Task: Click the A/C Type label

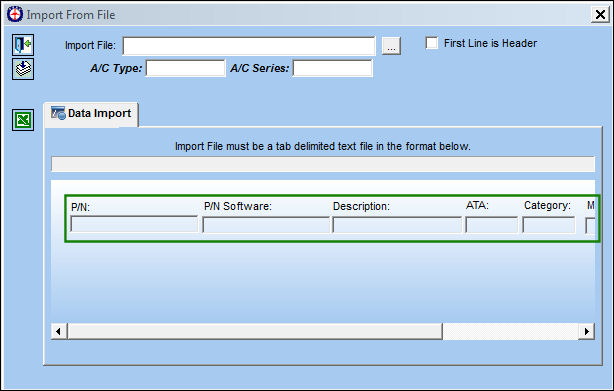Action: (x=116, y=68)
